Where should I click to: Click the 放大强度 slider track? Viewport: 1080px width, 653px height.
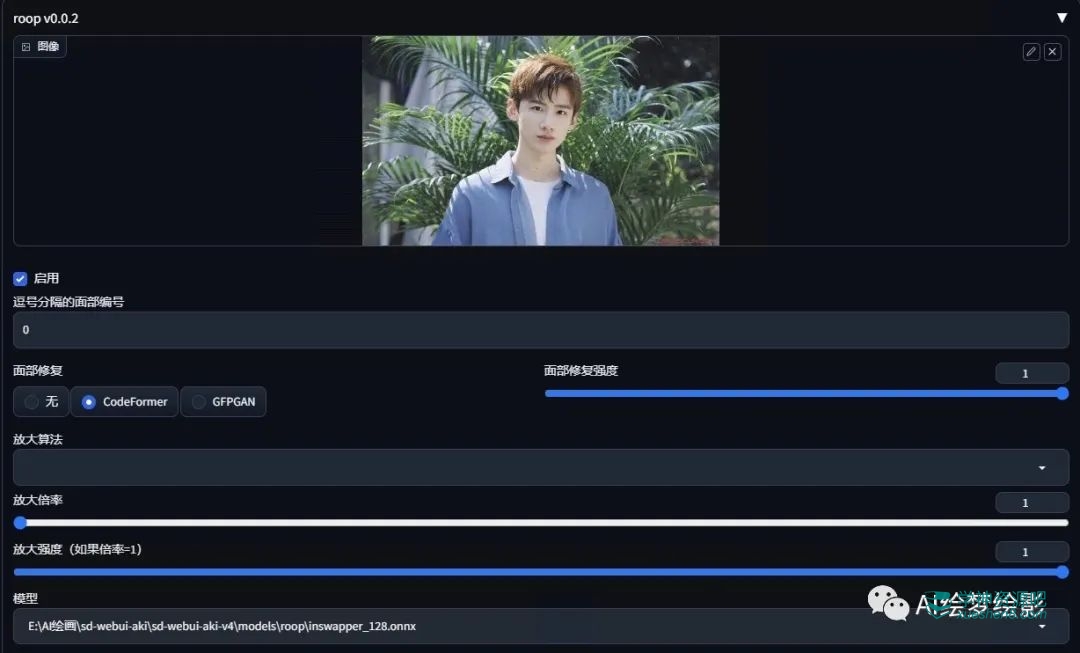540,572
